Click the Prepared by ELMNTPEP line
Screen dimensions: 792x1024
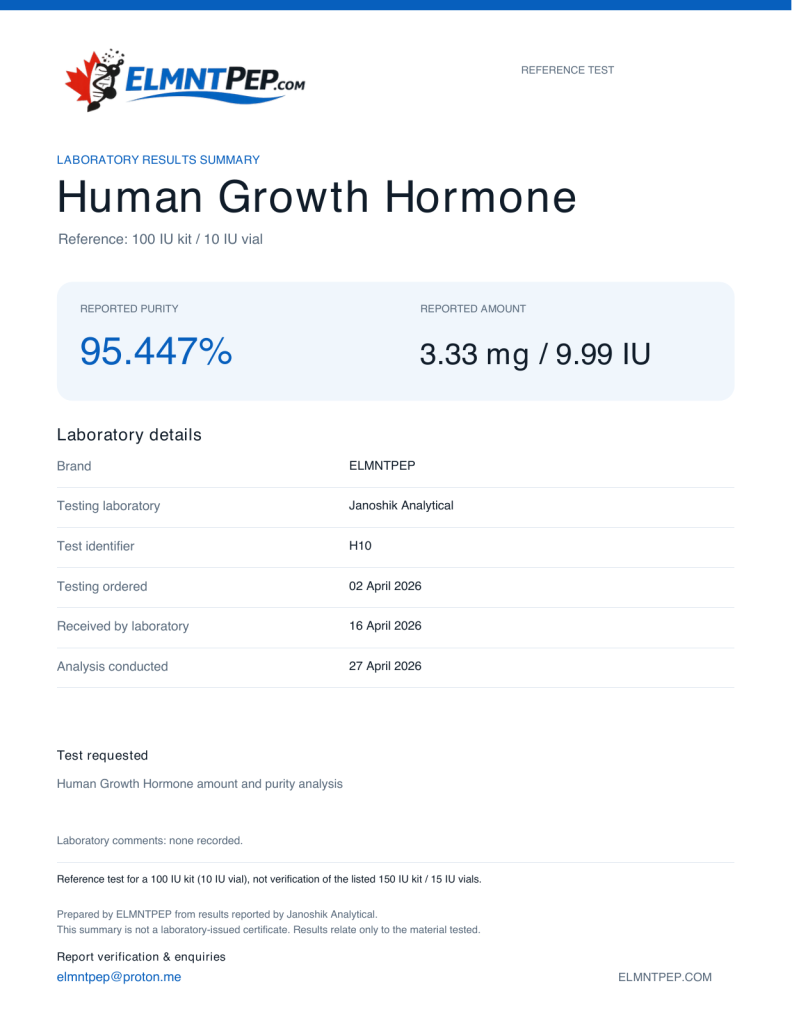tap(217, 914)
